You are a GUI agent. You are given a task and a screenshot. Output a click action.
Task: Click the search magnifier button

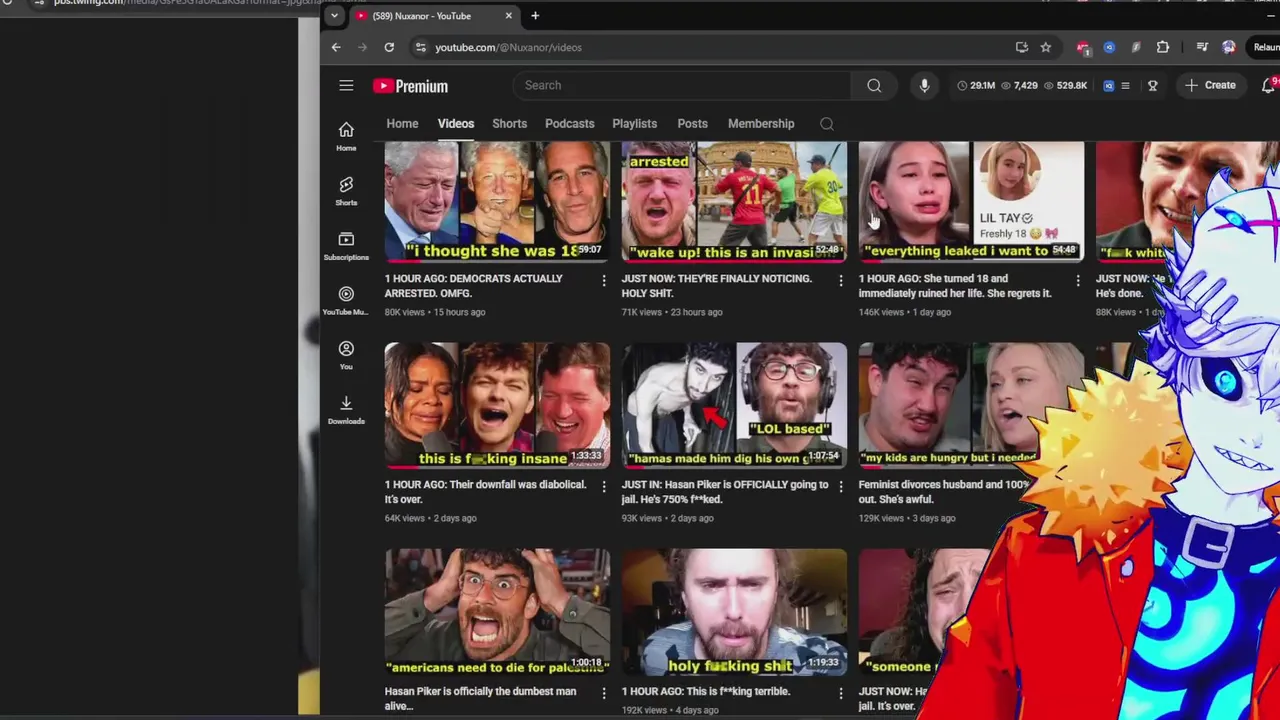click(x=874, y=86)
